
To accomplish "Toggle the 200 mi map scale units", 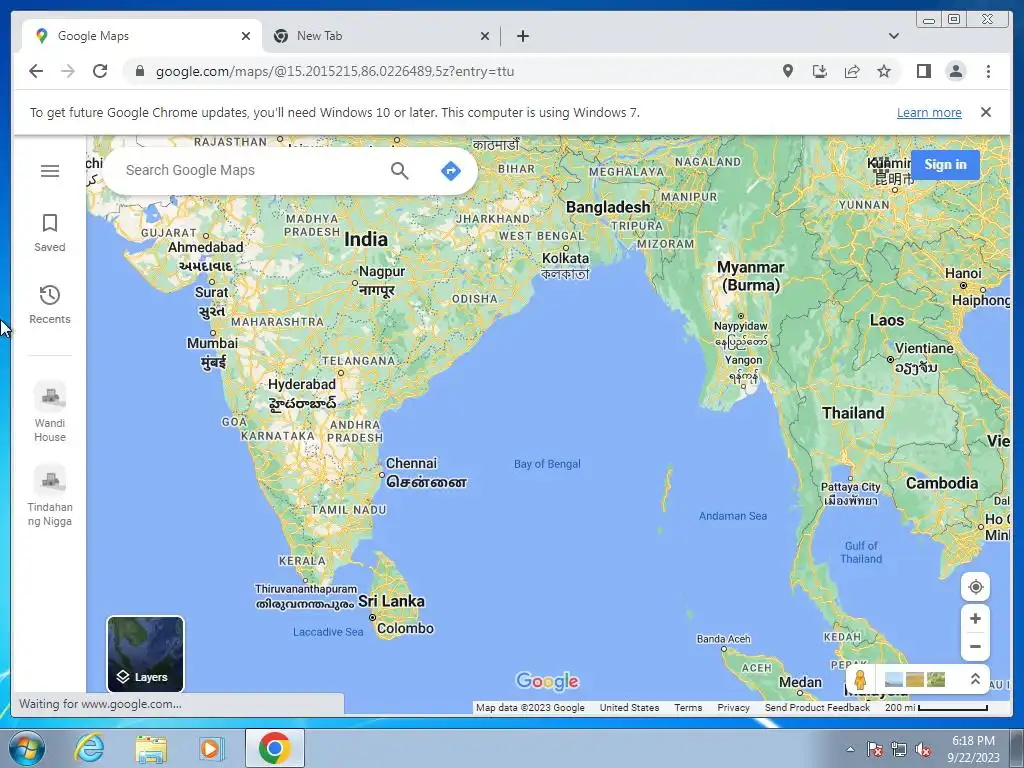I will 936,707.
